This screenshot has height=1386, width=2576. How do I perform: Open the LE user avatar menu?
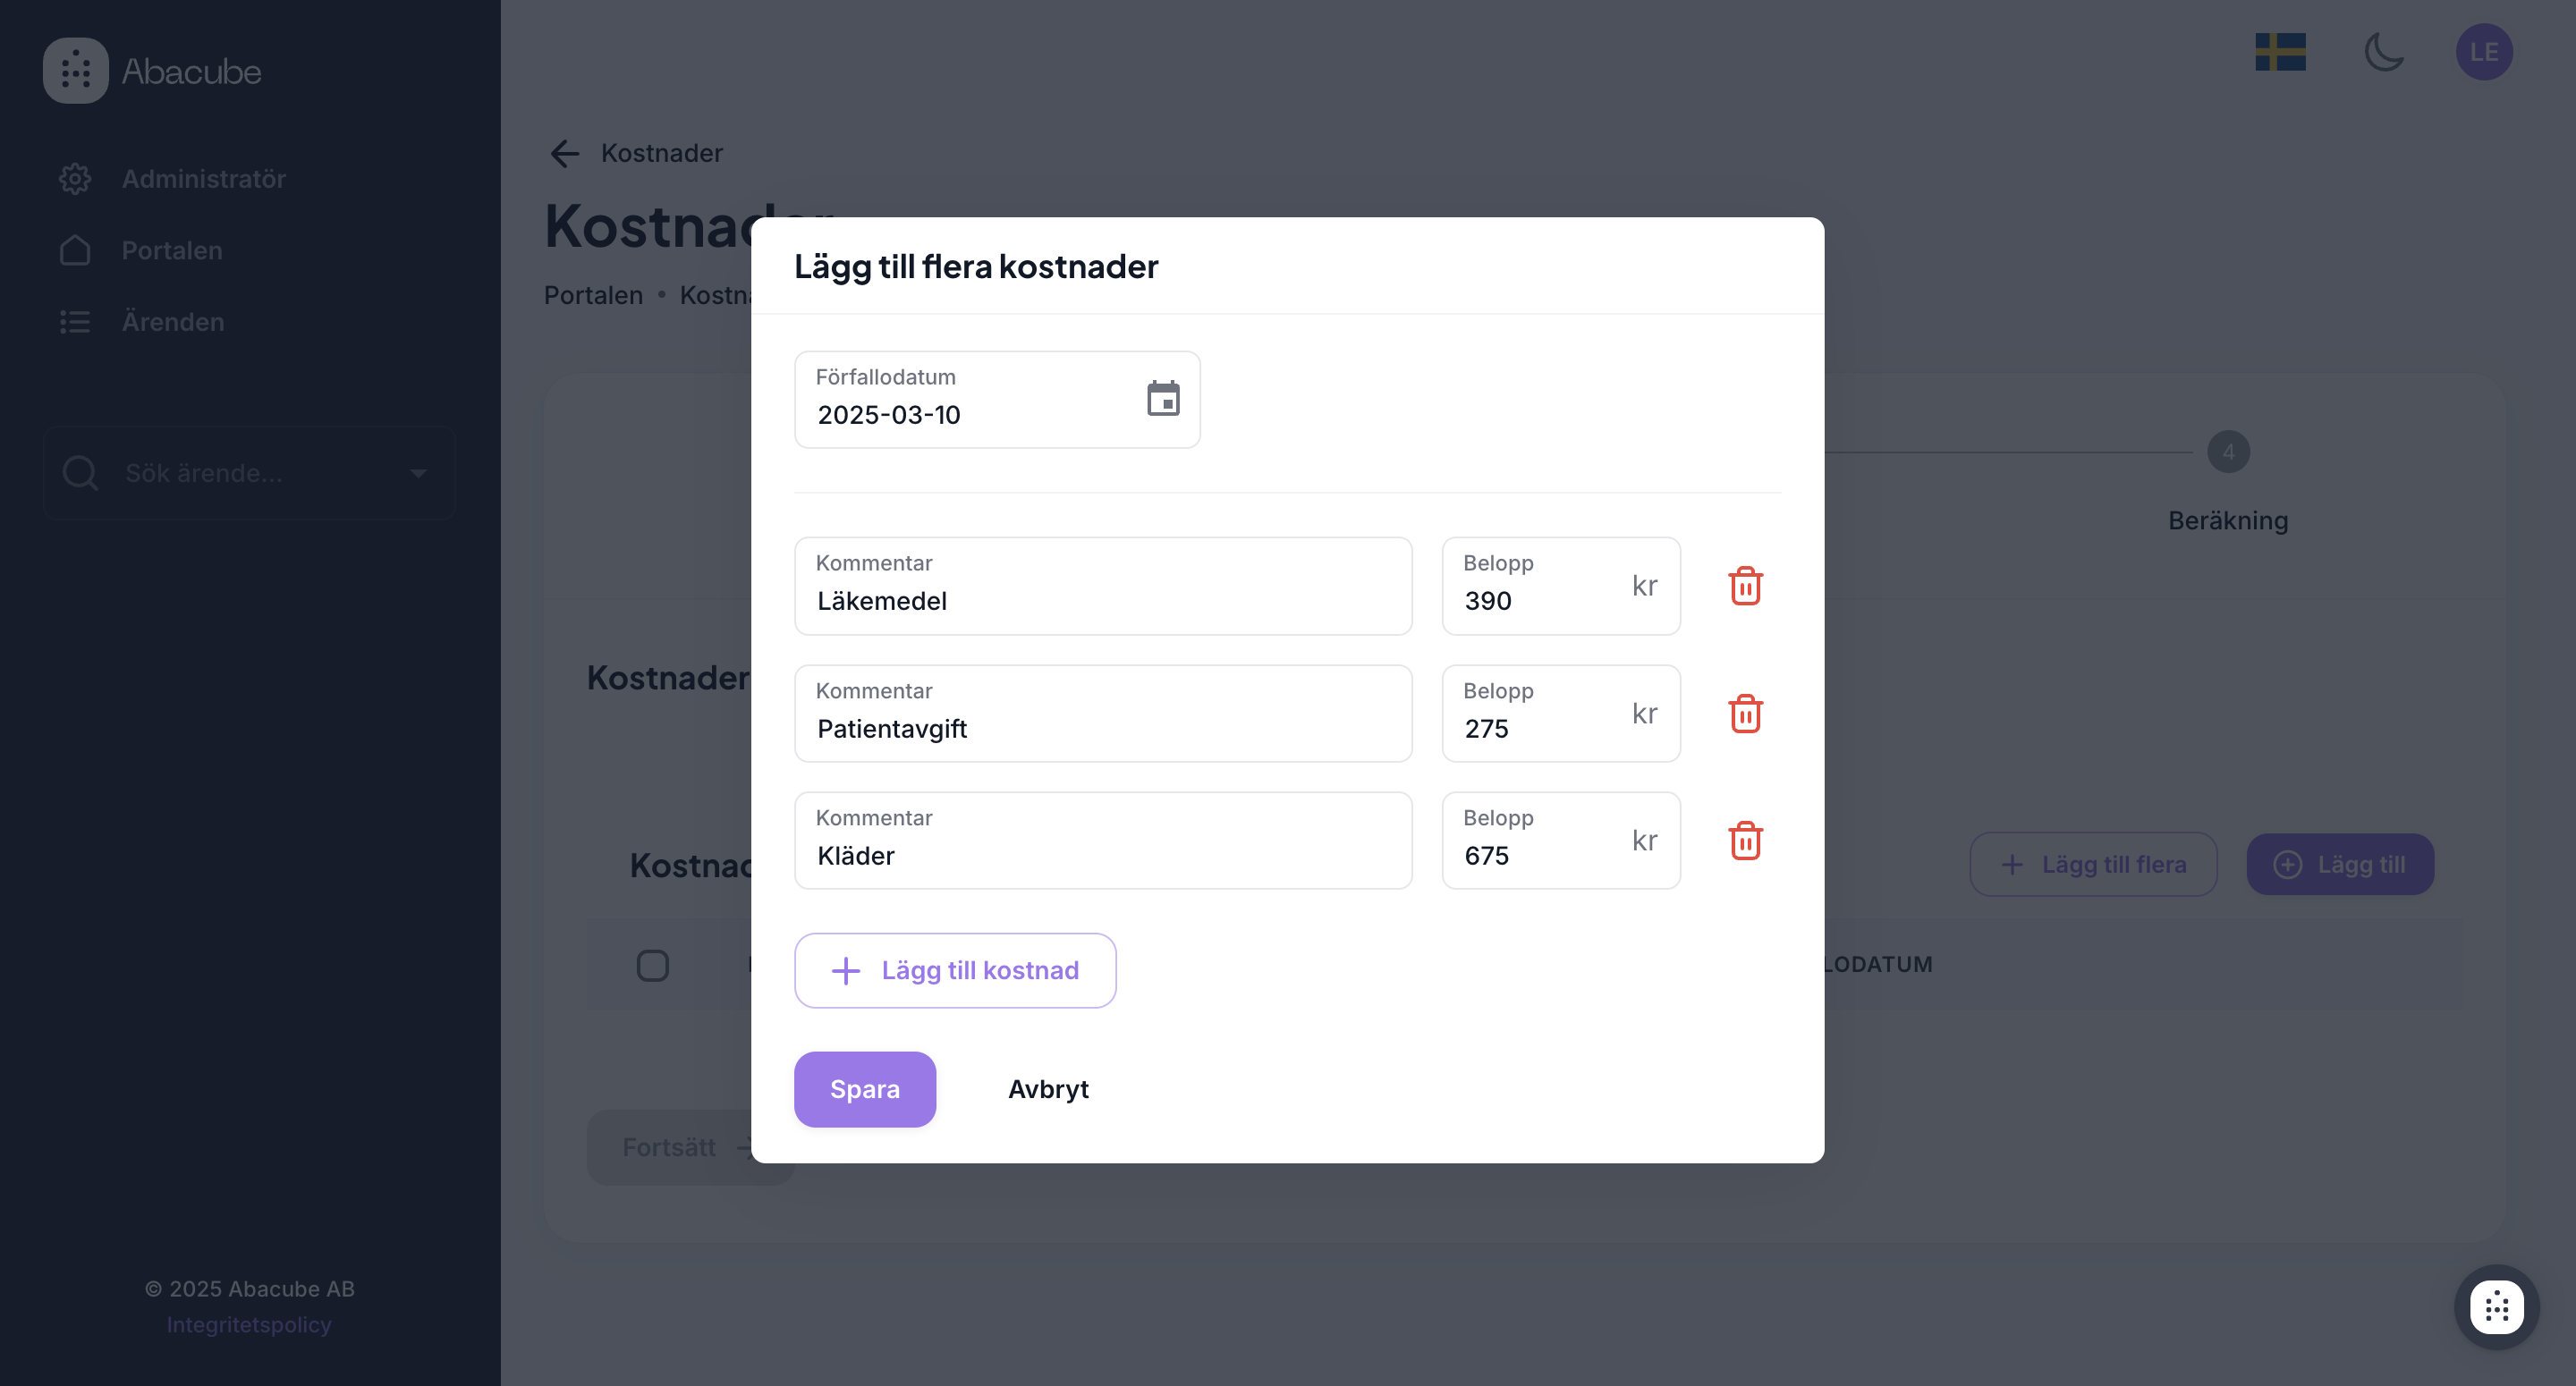(2484, 52)
